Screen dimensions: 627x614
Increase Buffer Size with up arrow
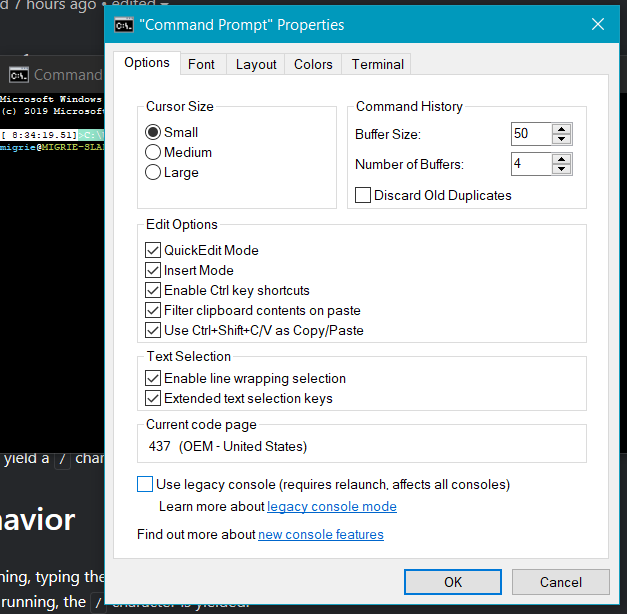click(x=562, y=129)
